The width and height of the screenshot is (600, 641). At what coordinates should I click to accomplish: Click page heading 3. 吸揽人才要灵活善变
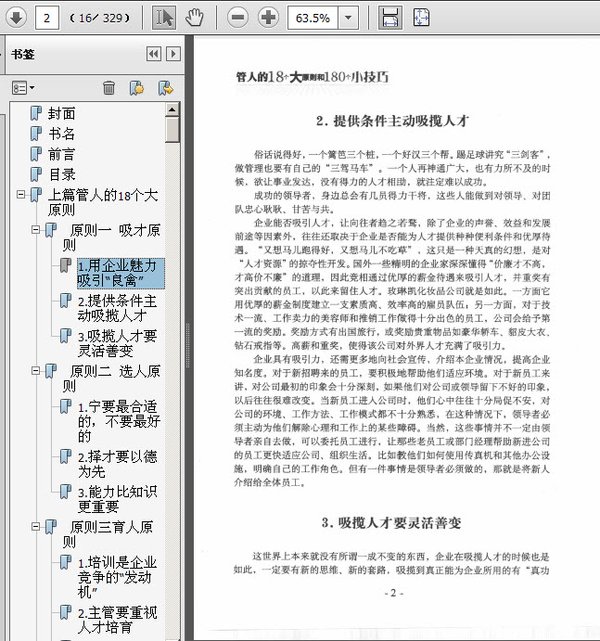click(391, 522)
